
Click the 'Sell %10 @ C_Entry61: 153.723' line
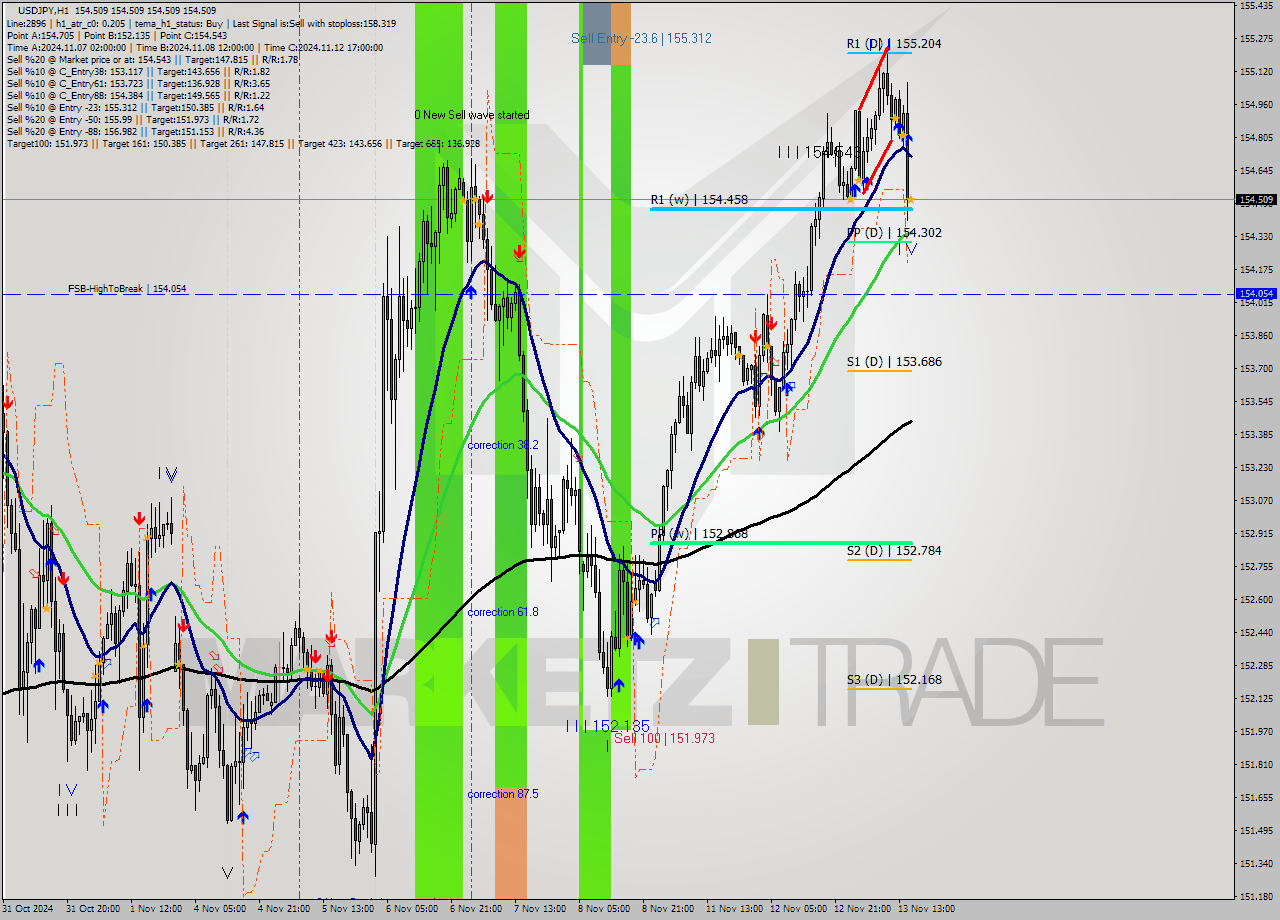[x=137, y=83]
